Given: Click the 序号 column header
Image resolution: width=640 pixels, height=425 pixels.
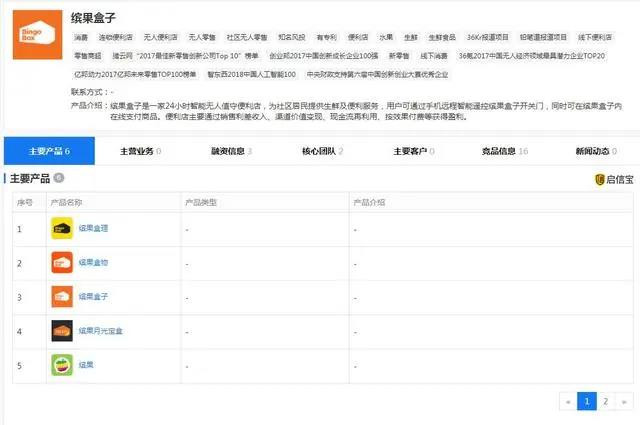Looking at the screenshot, I should [x=24, y=202].
